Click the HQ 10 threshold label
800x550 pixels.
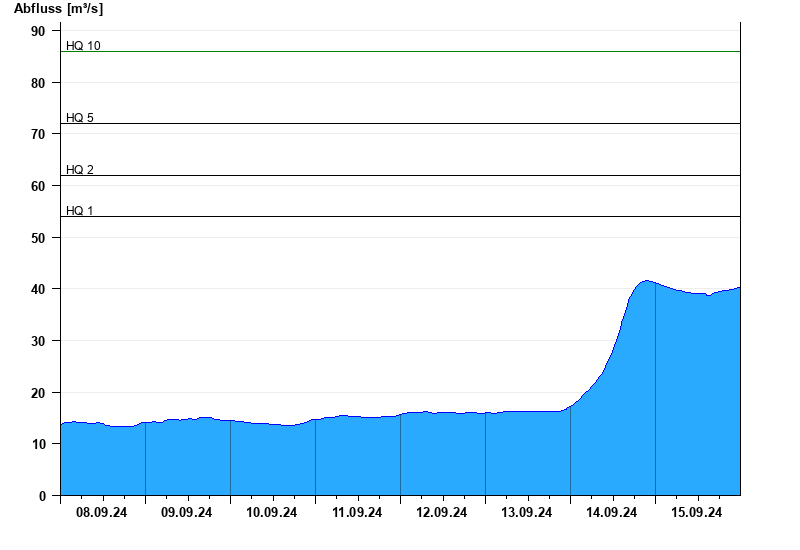[x=83, y=46]
